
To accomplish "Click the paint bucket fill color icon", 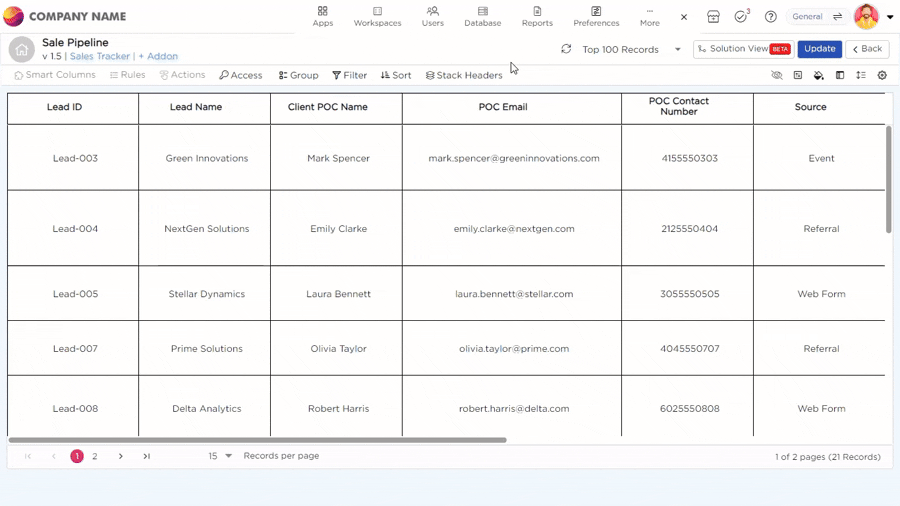I will pos(818,75).
